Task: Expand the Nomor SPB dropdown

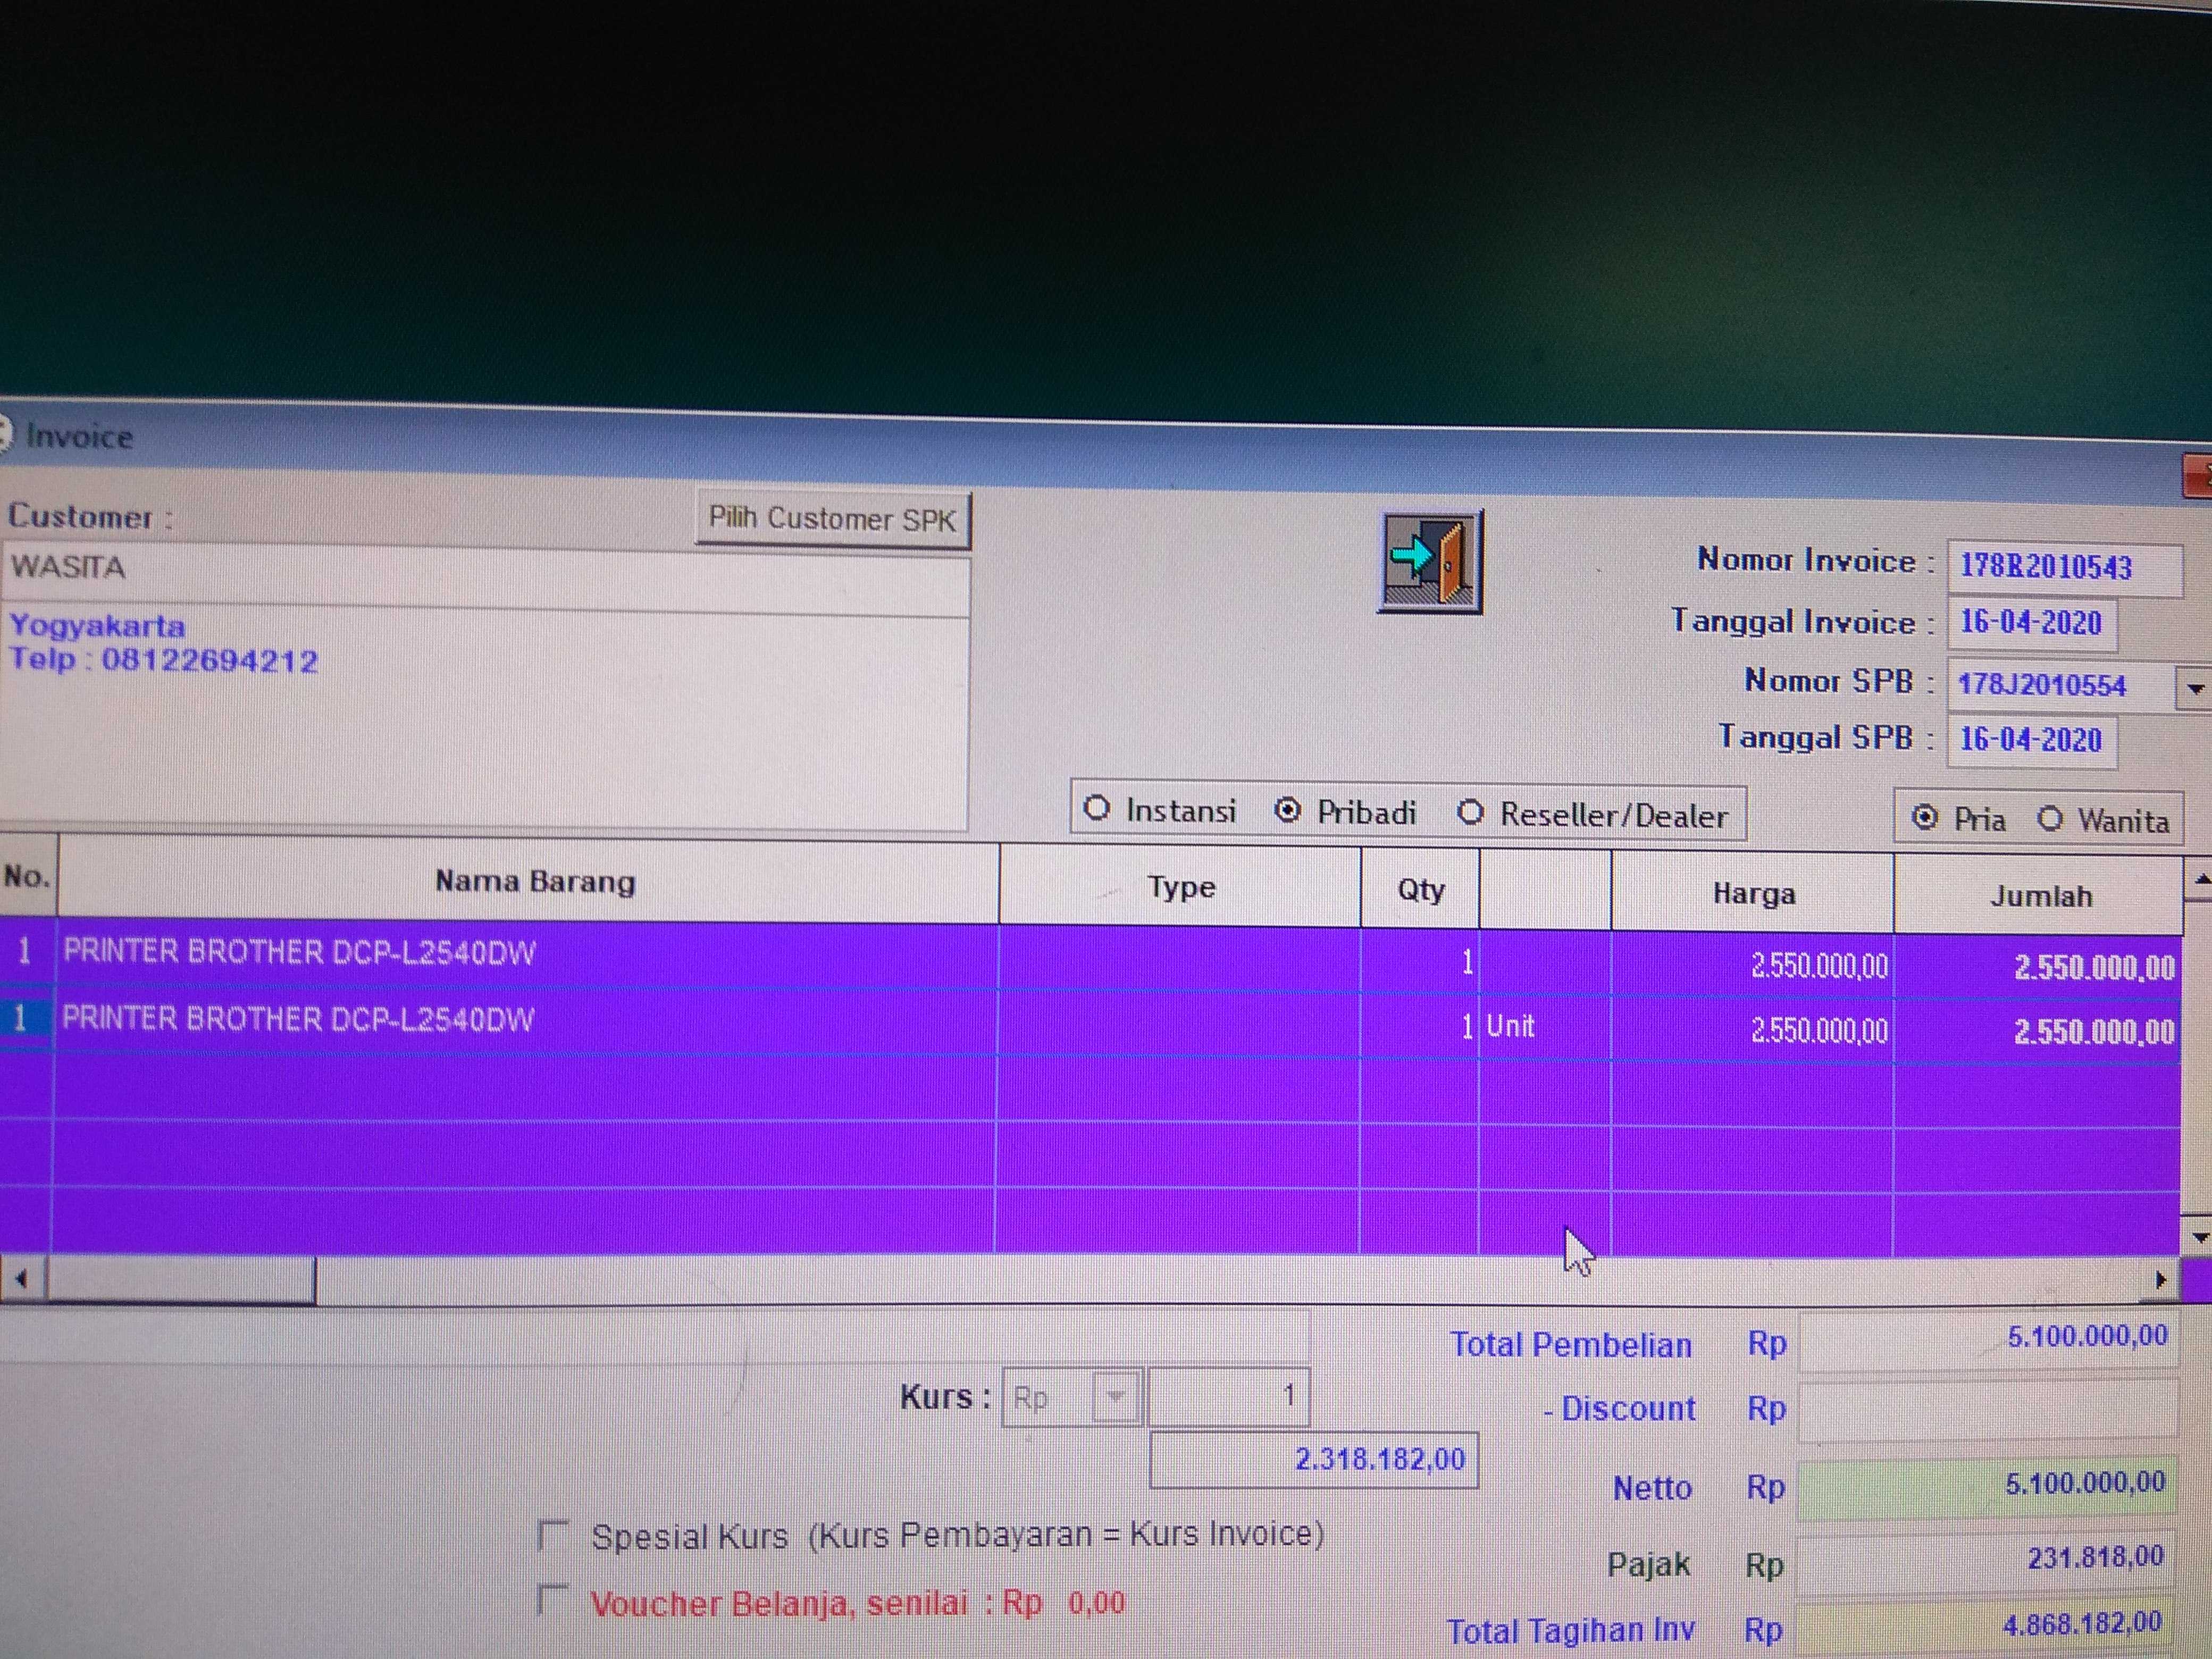Action: coord(2195,688)
